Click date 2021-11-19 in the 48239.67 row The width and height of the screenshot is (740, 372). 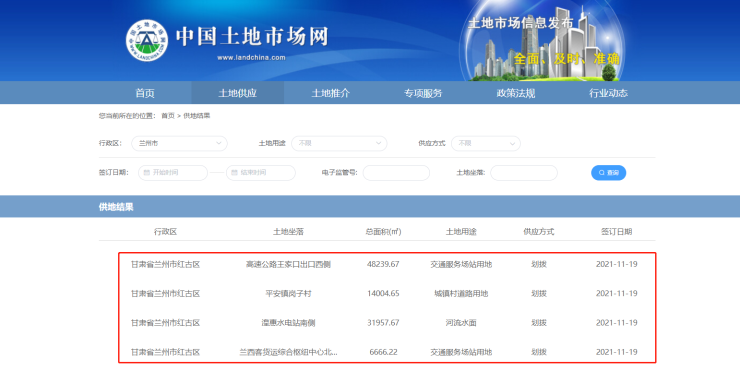tap(616, 264)
